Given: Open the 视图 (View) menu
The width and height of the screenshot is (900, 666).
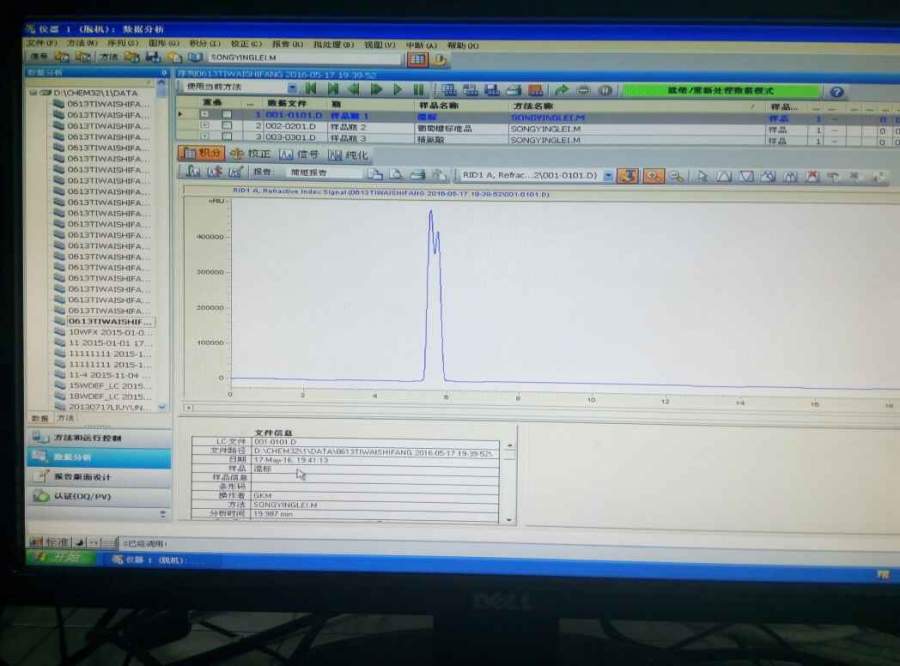Looking at the screenshot, I should click(x=379, y=45).
